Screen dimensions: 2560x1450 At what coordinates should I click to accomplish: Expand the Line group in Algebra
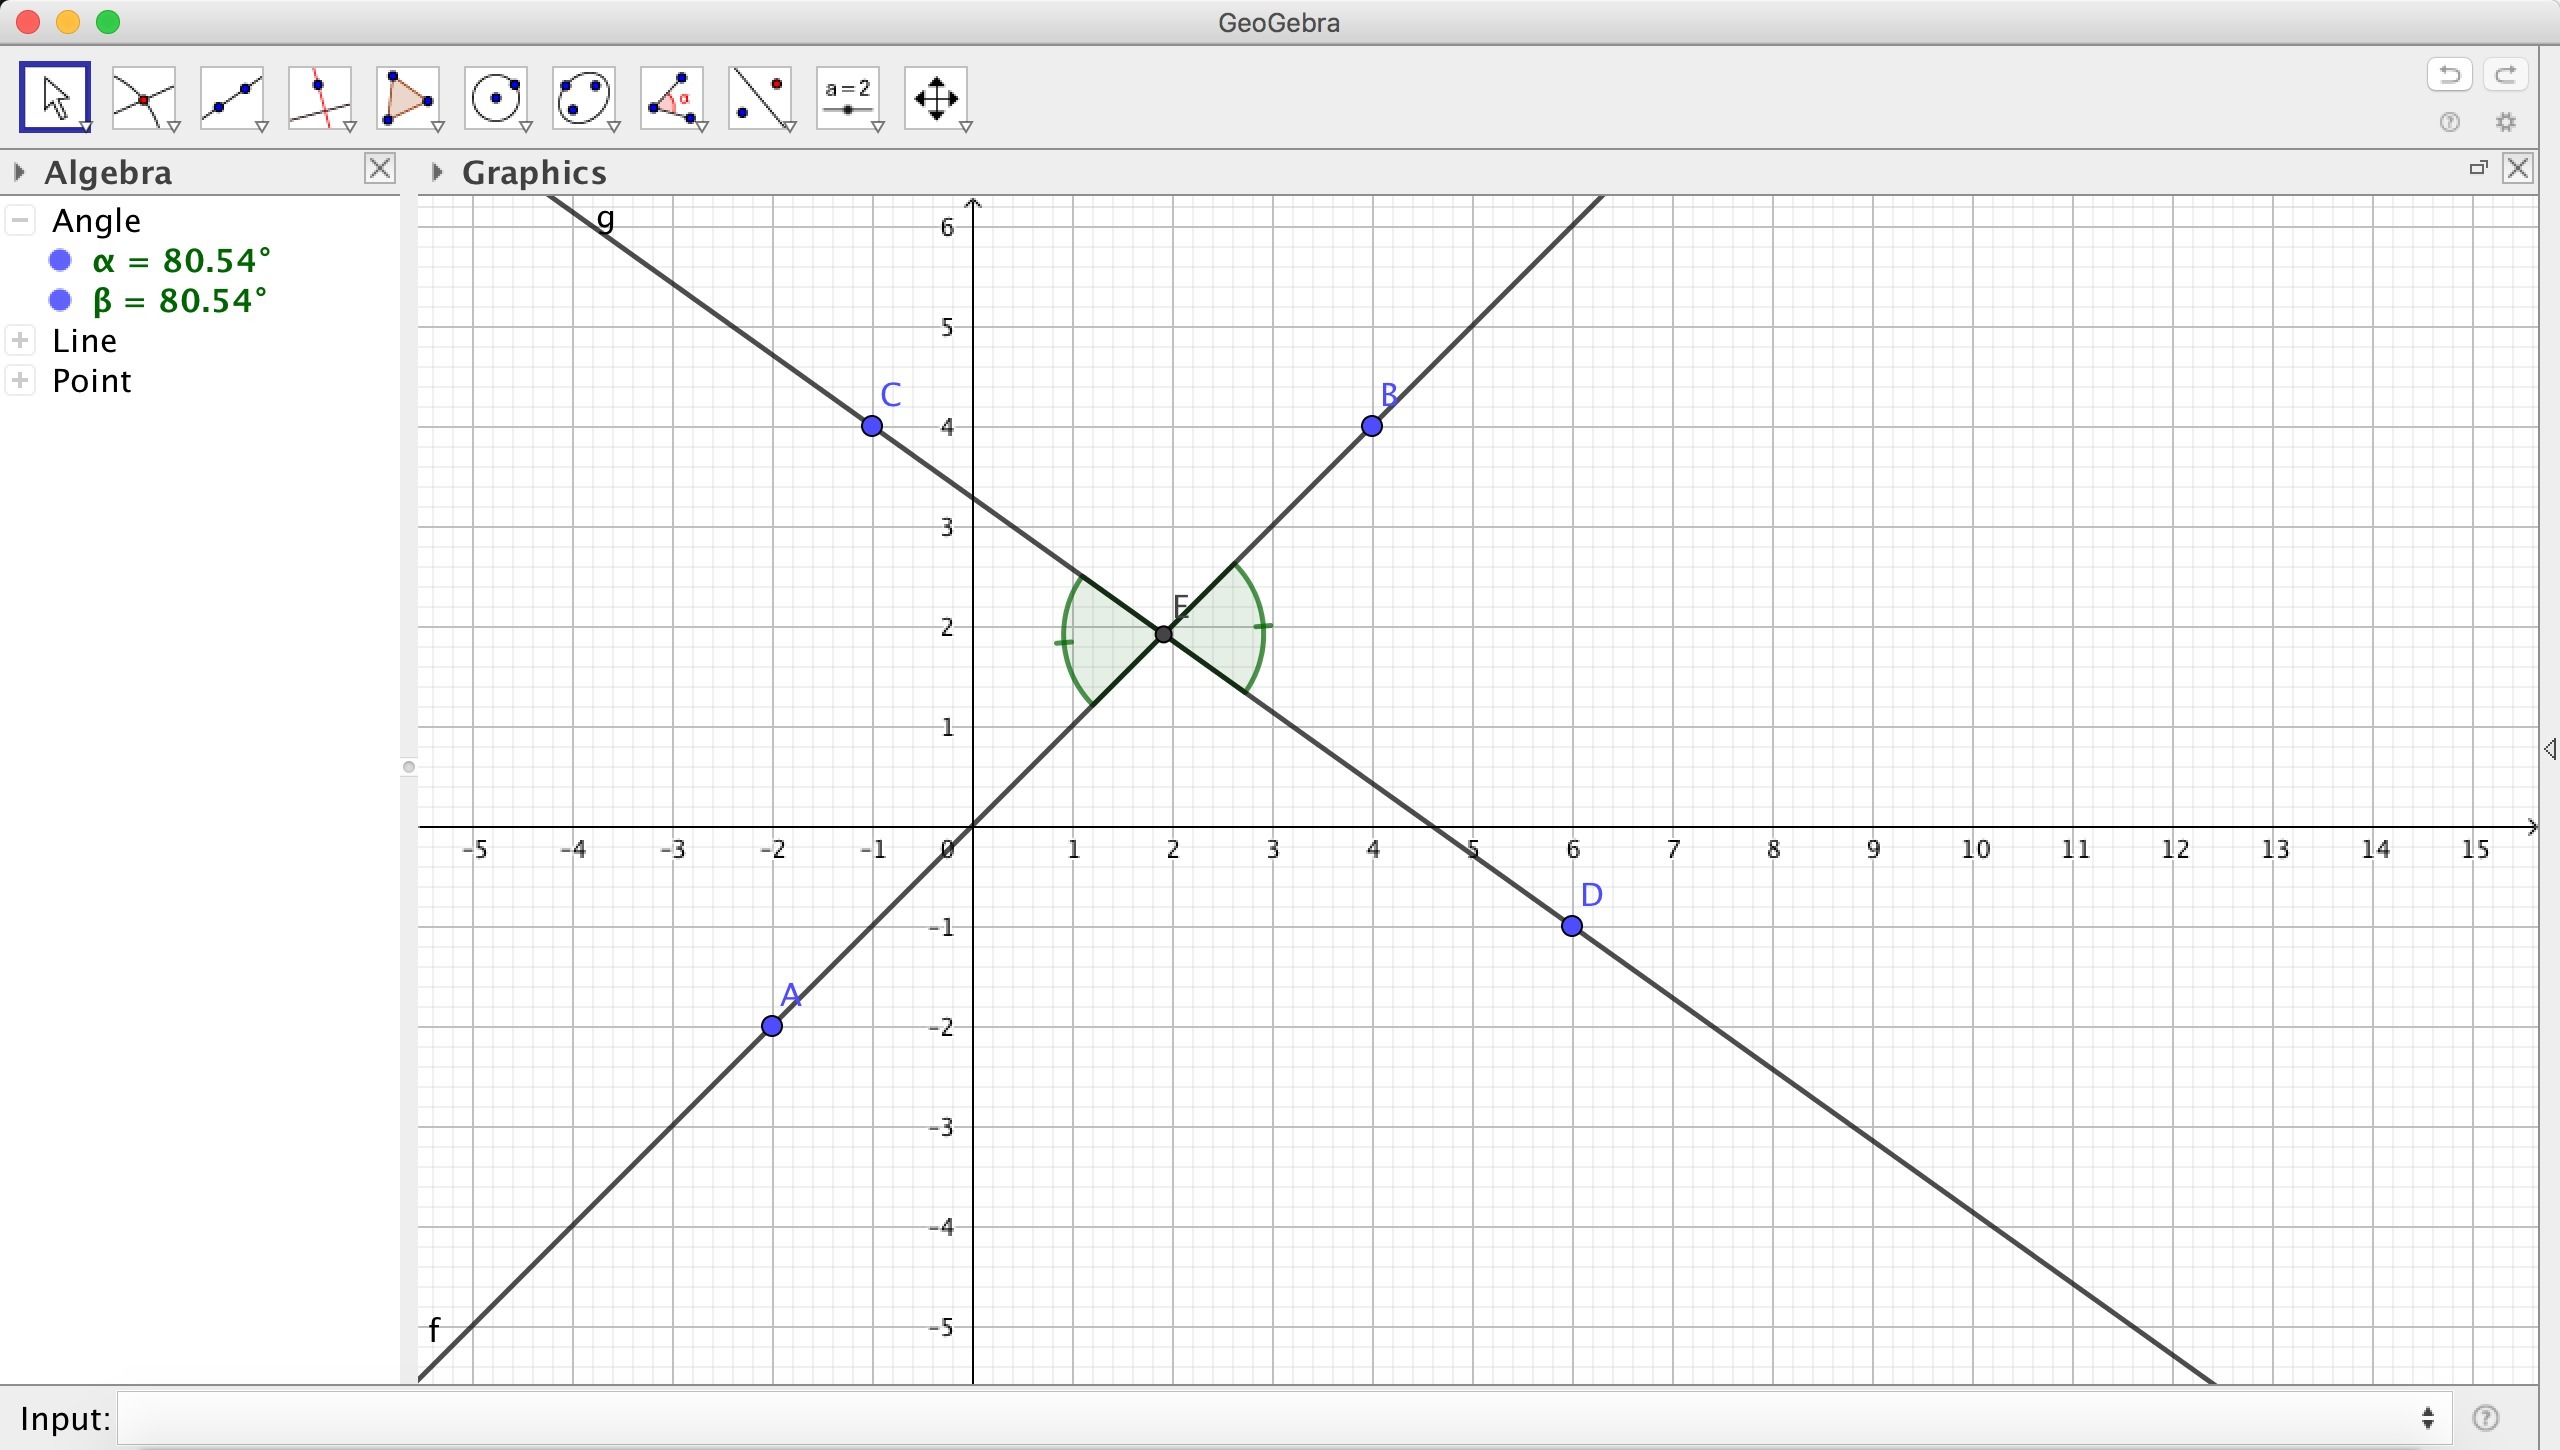click(x=21, y=340)
